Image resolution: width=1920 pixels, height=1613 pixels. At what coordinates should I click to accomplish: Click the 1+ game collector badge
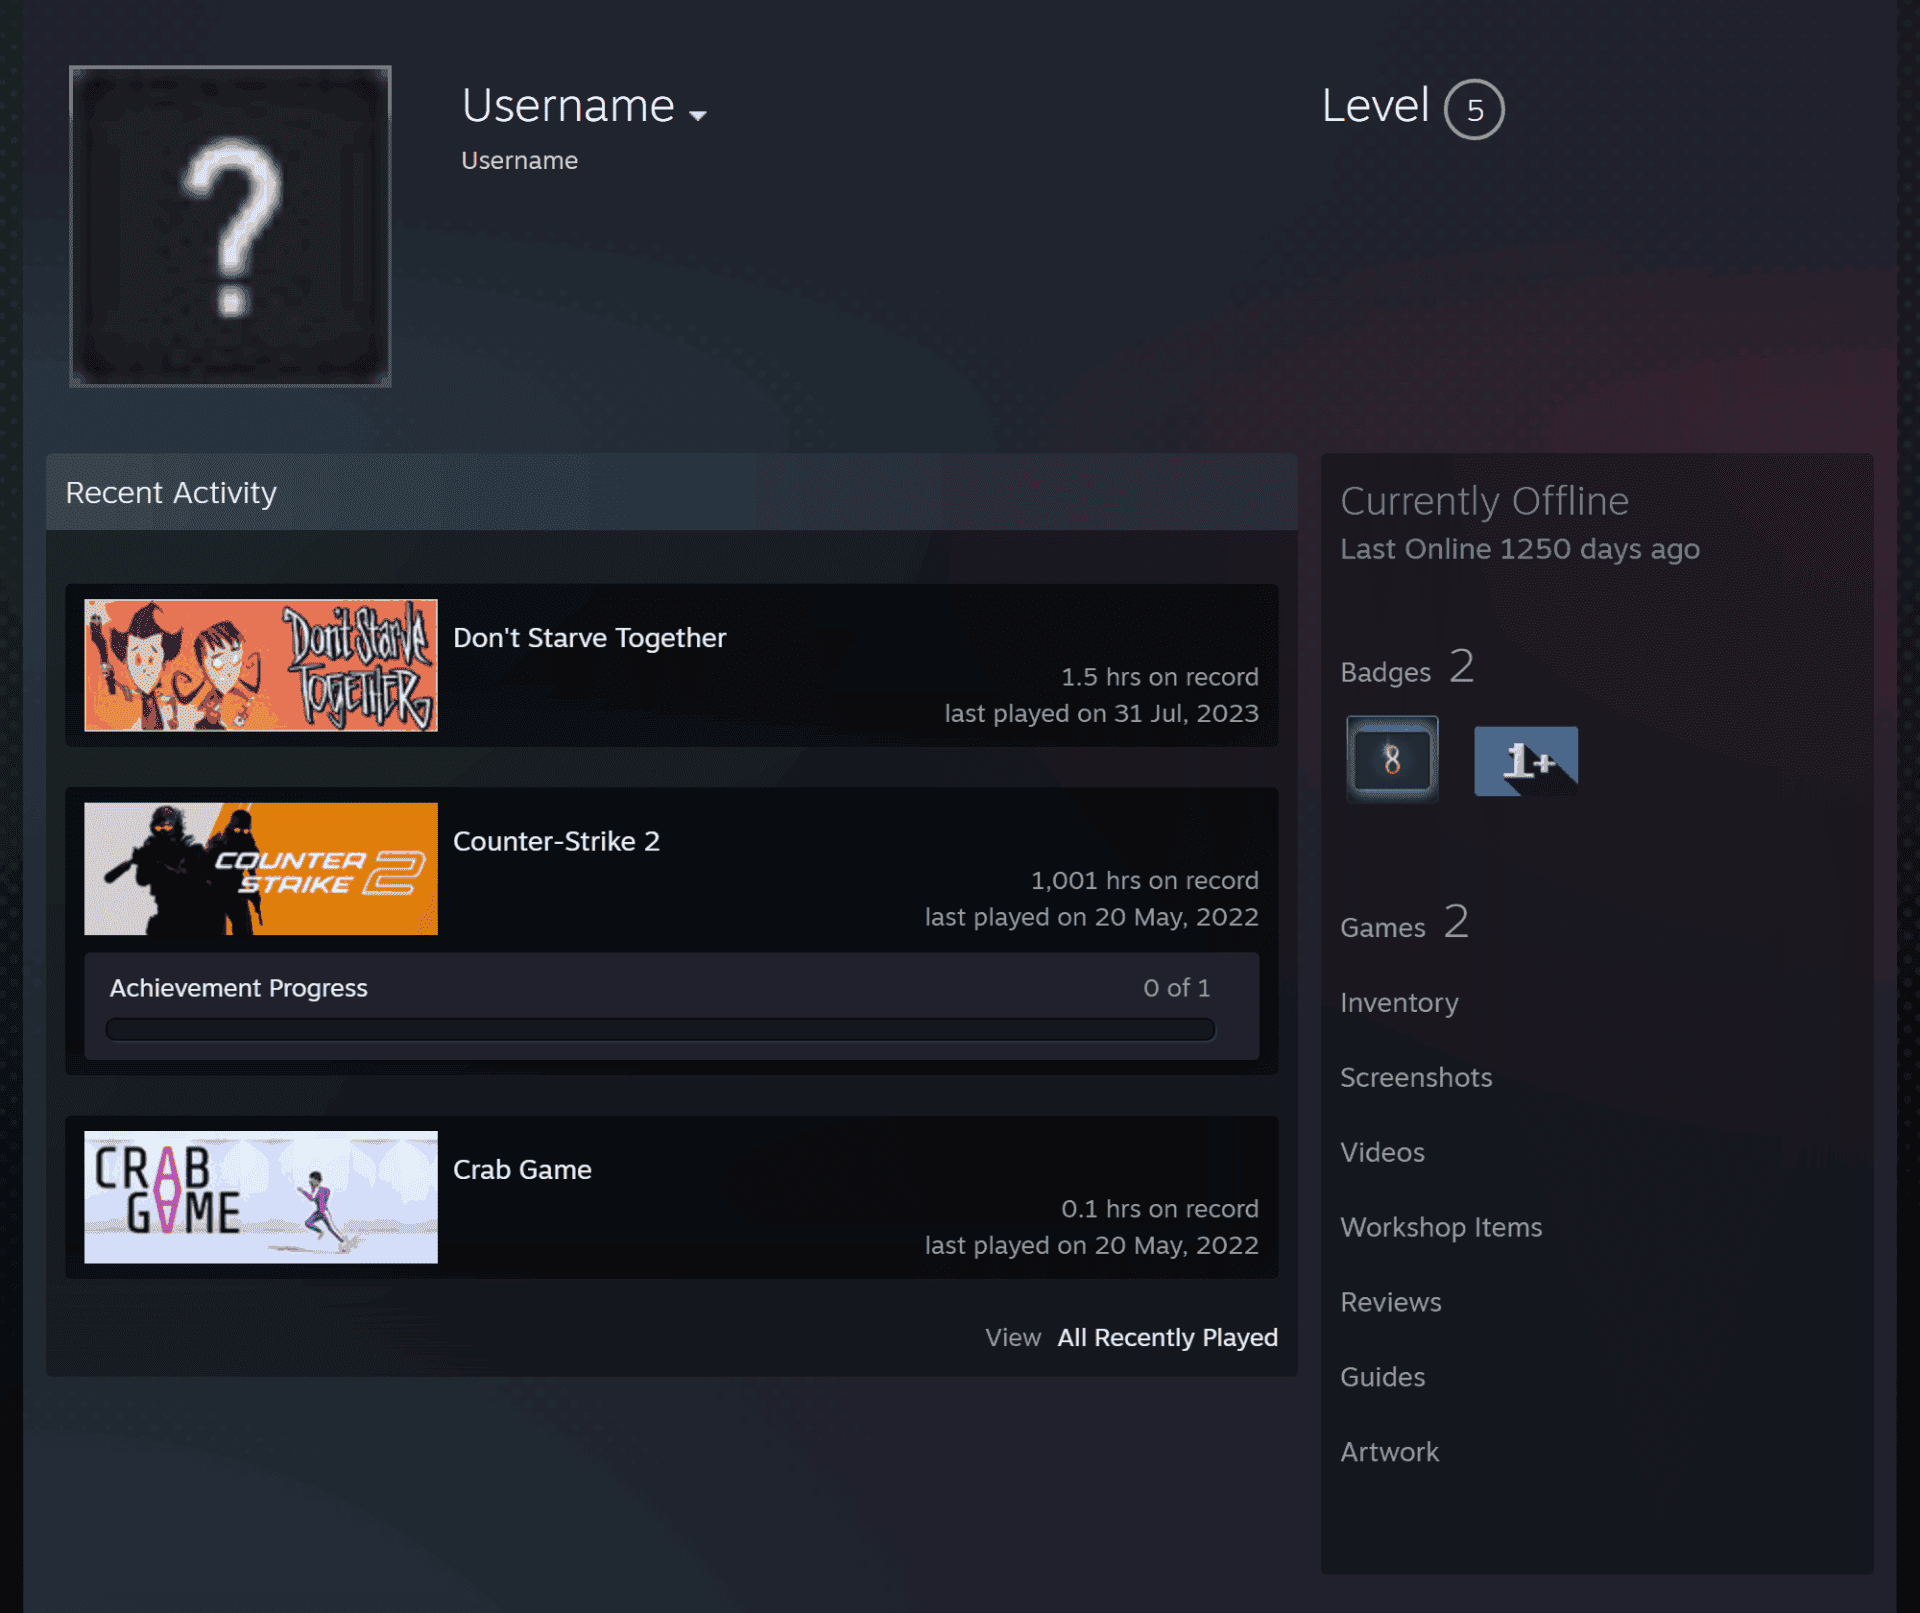tap(1526, 761)
